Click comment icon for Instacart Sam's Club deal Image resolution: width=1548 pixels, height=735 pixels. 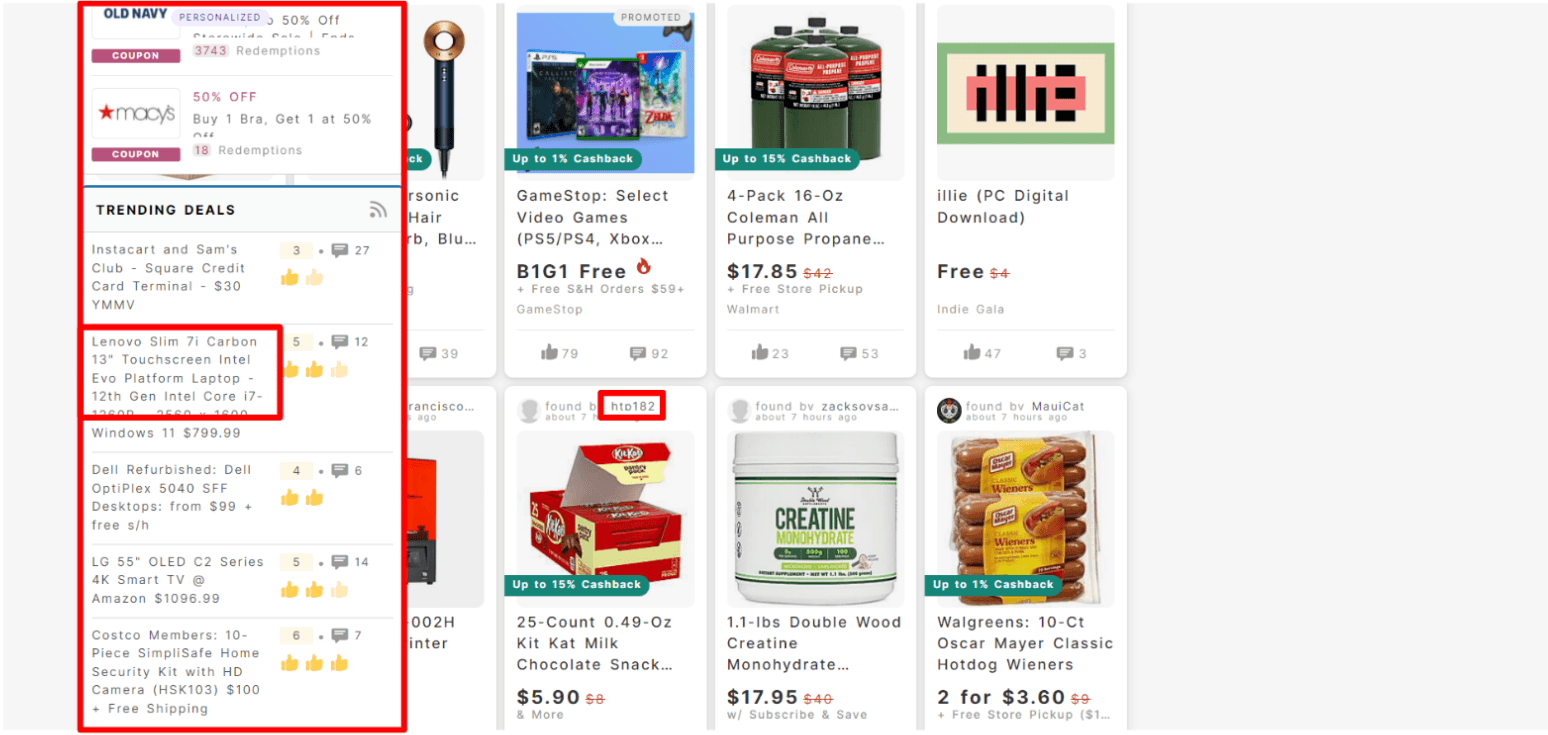[x=340, y=250]
